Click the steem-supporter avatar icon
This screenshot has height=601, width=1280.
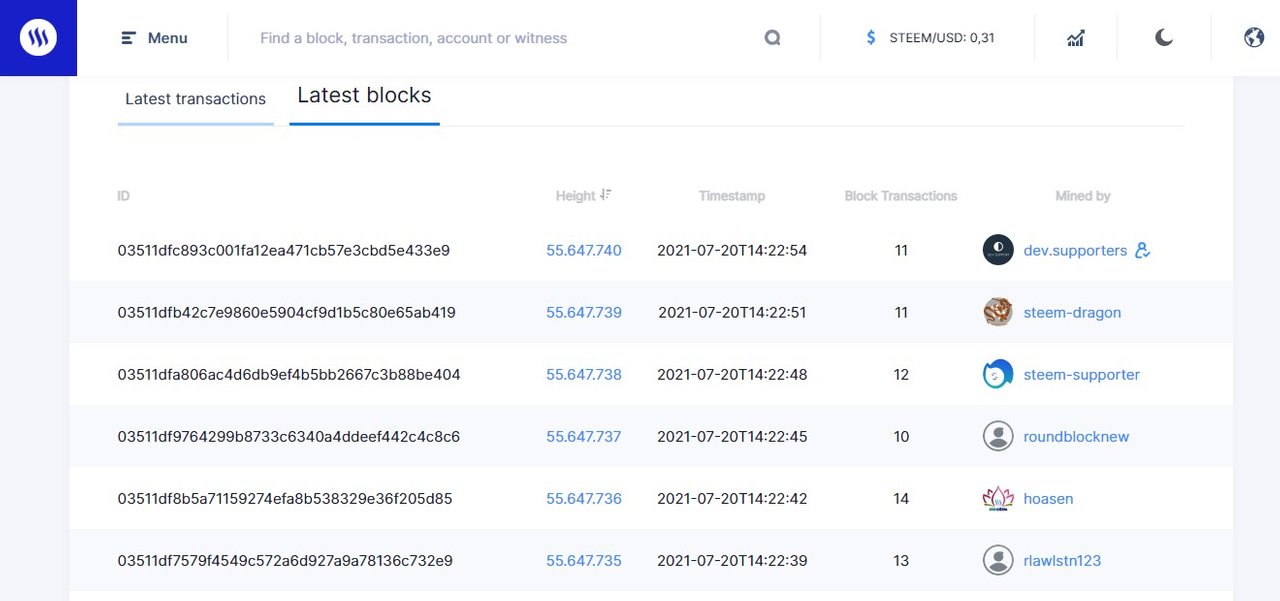(x=998, y=374)
